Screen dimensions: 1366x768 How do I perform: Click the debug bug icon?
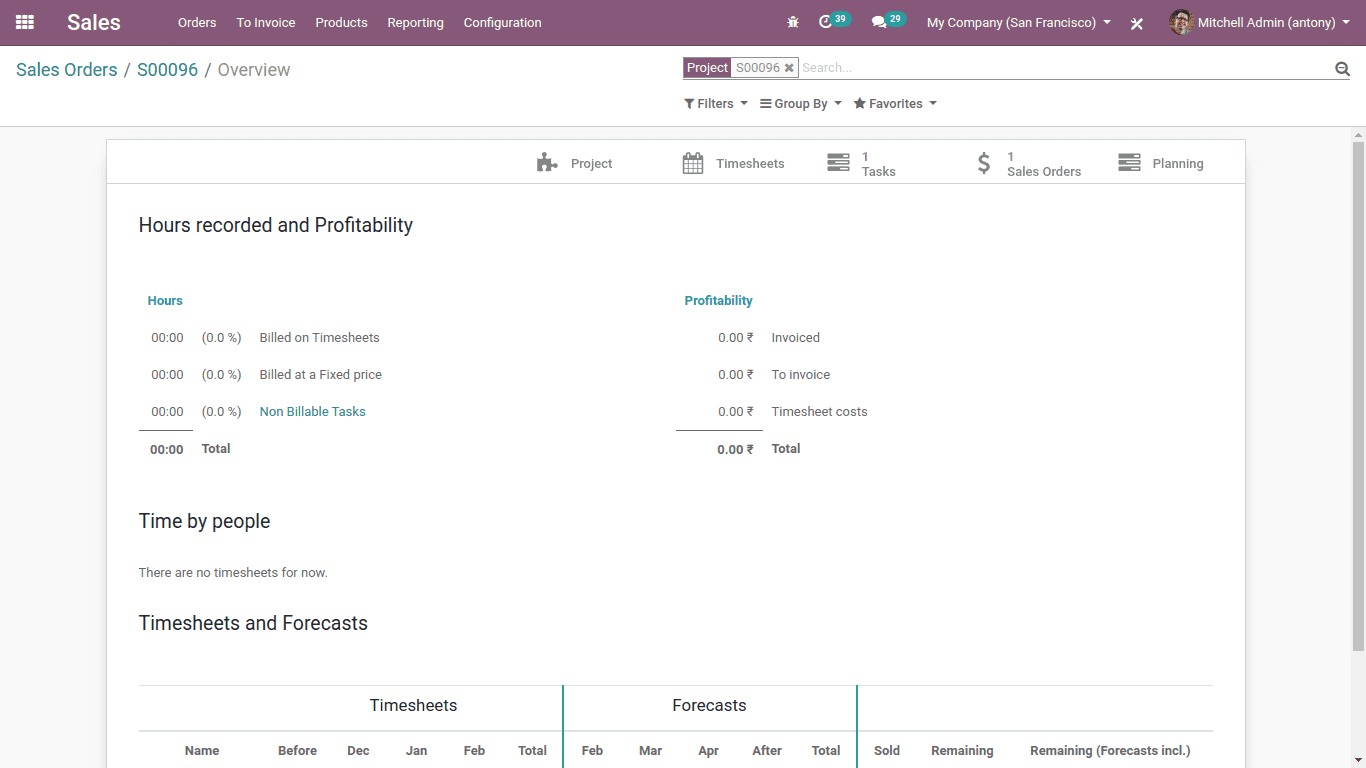point(793,22)
